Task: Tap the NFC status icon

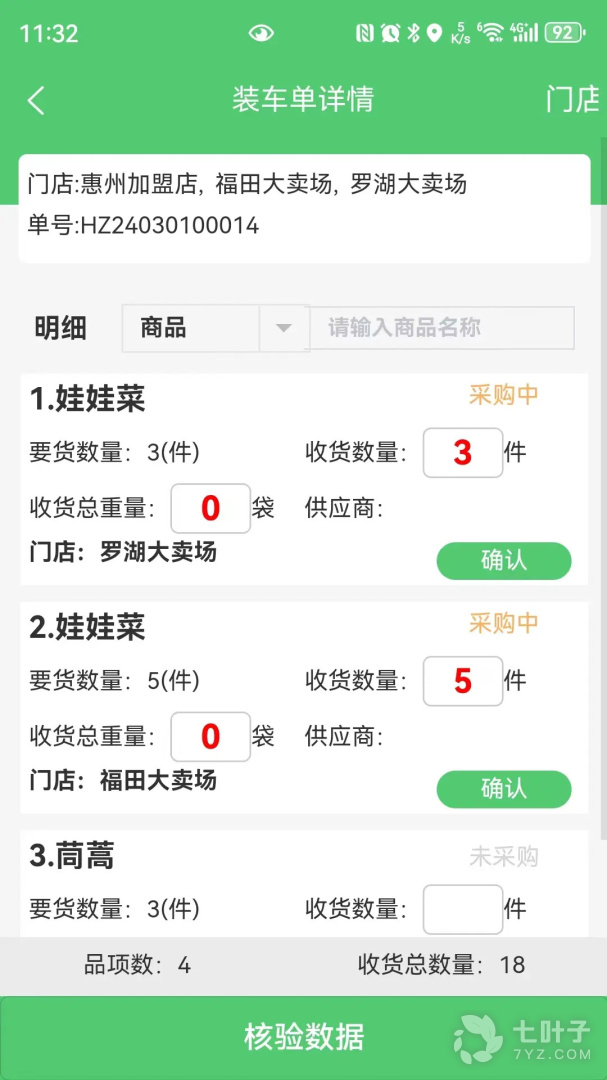Action: (365, 33)
